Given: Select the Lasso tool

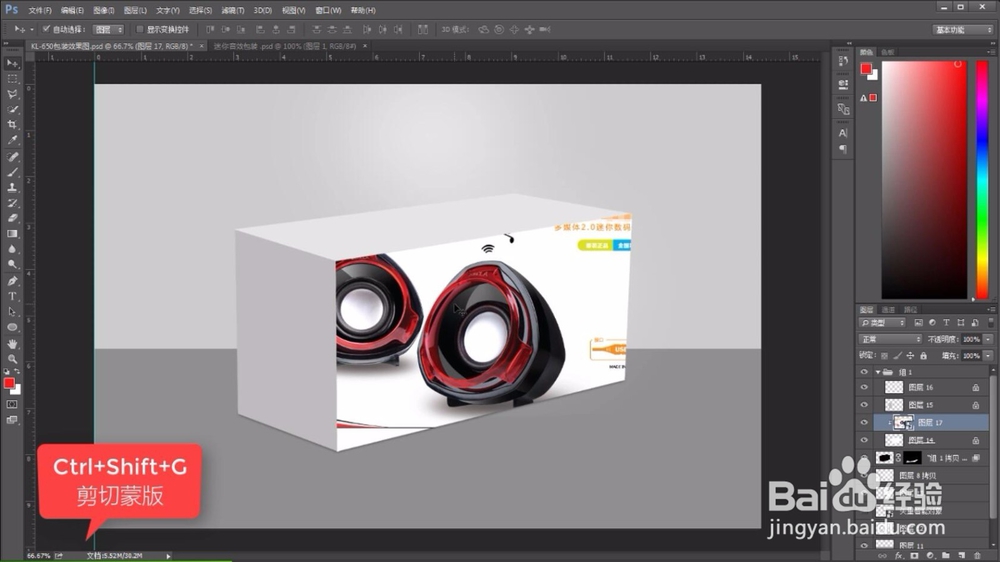Looking at the screenshot, I should point(12,94).
